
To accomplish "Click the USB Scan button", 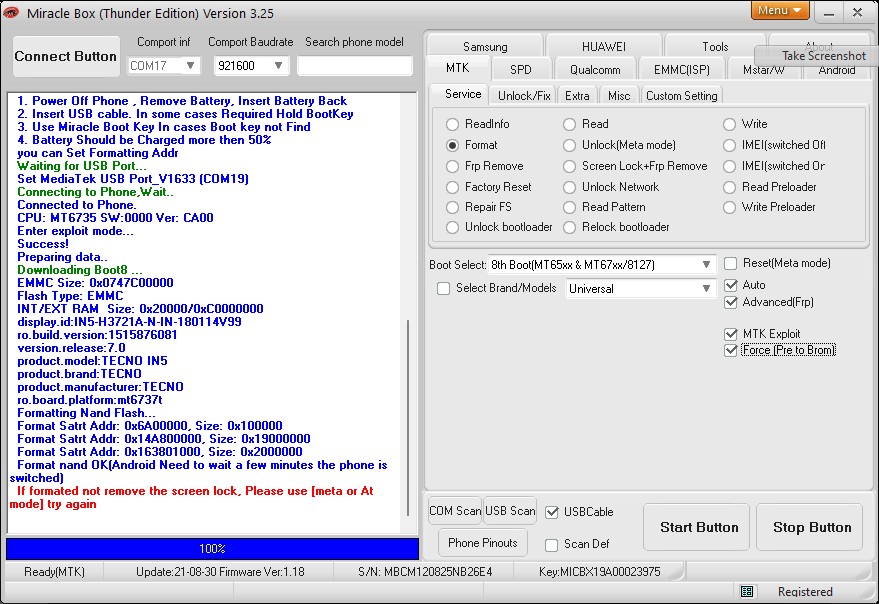I will [x=510, y=511].
